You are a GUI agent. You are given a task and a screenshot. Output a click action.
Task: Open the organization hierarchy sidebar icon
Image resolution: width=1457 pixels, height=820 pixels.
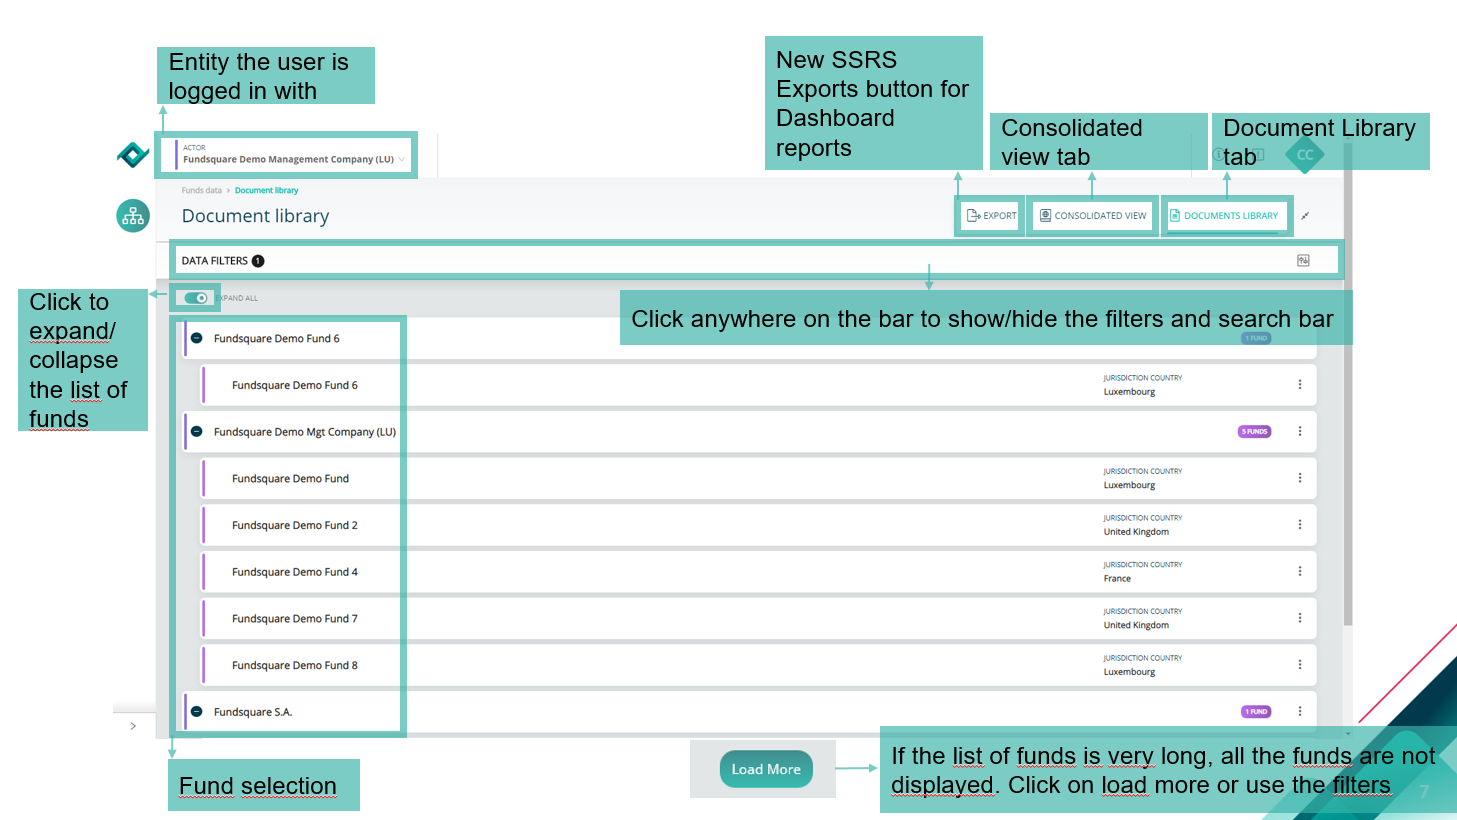click(133, 216)
